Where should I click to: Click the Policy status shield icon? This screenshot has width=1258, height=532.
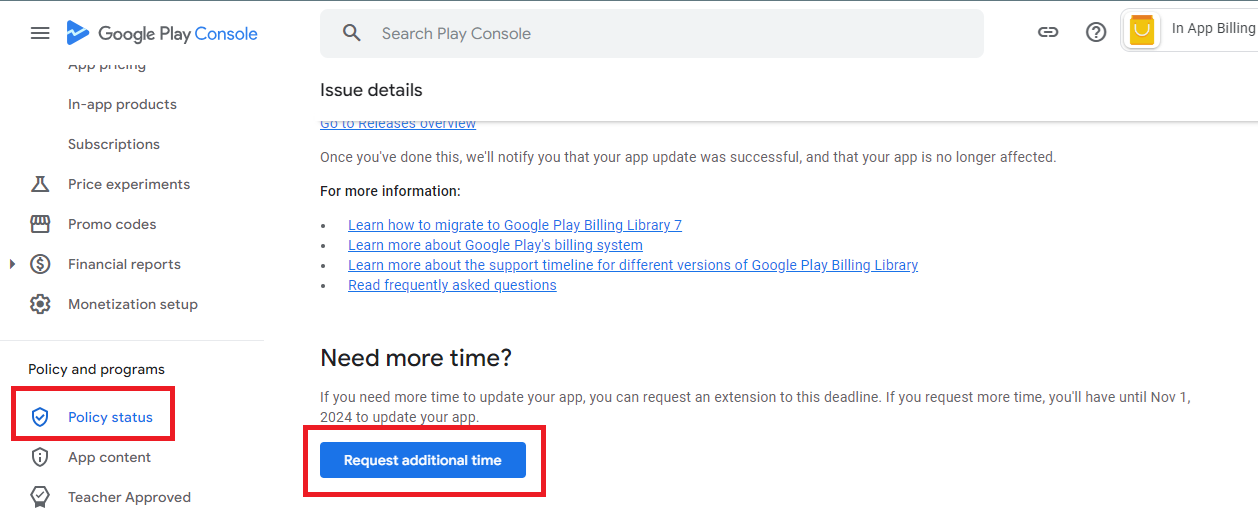40,417
